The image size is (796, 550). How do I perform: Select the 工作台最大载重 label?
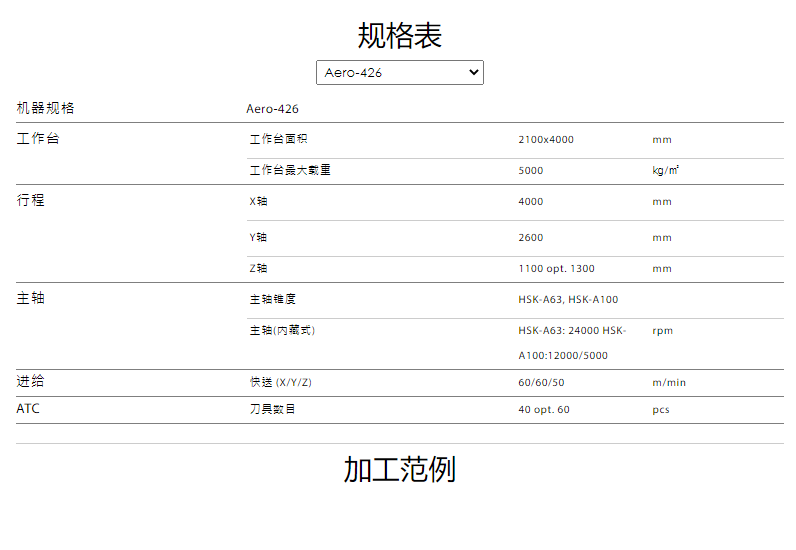pyautogui.click(x=290, y=170)
